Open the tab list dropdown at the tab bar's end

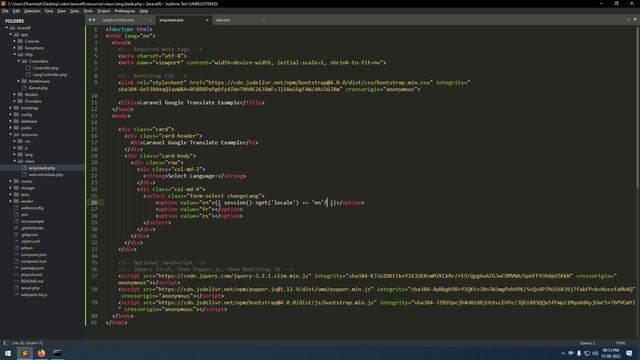pos(635,20)
